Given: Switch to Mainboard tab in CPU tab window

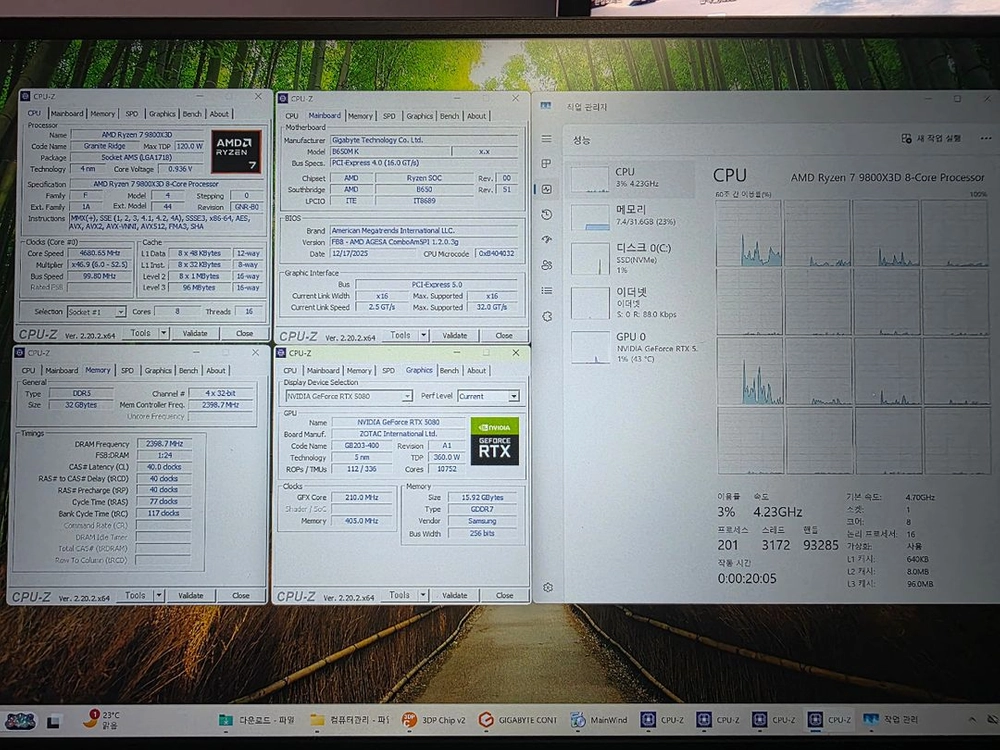Looking at the screenshot, I should pyautogui.click(x=67, y=114).
